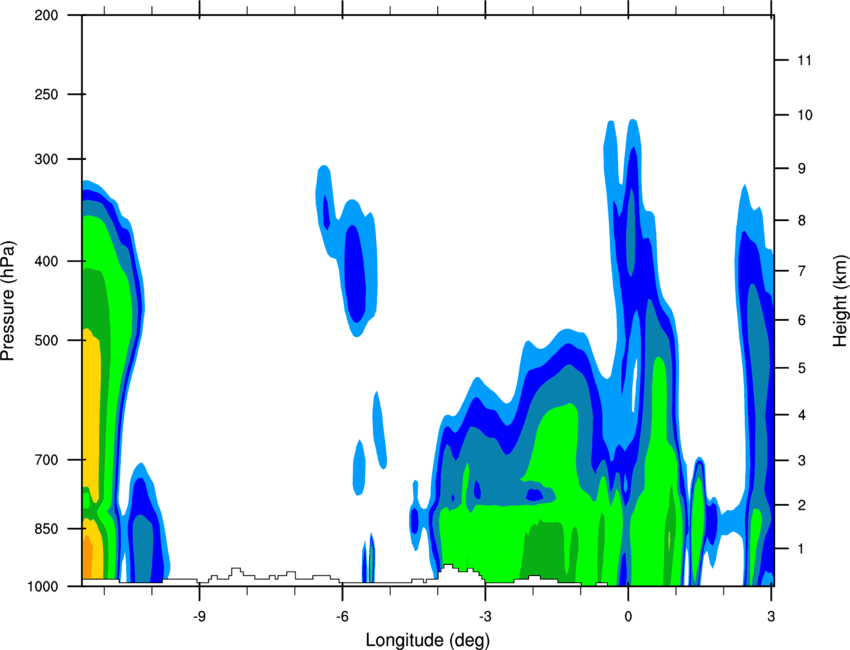This screenshot has width=850, height=650.
Task: Click the 850 pressure tick label
Action: (46, 529)
